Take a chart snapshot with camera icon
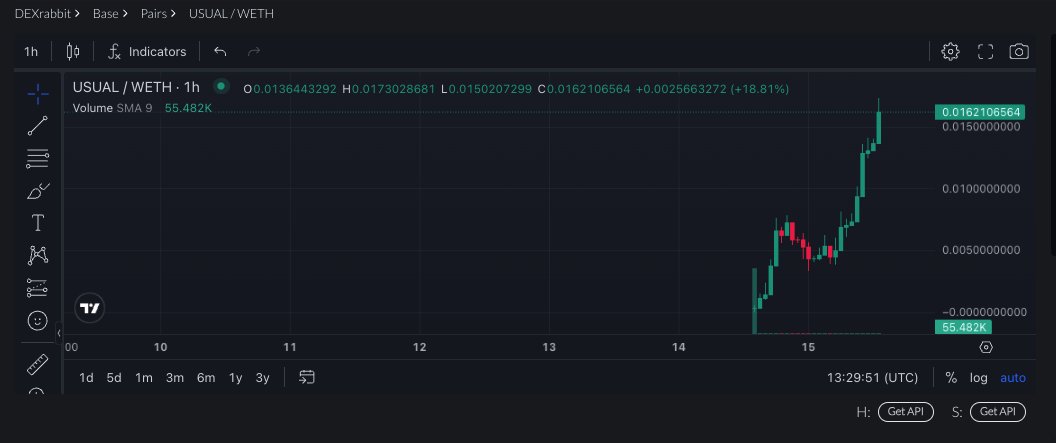Screen dimensions: 1056x443 click(x=1019, y=51)
